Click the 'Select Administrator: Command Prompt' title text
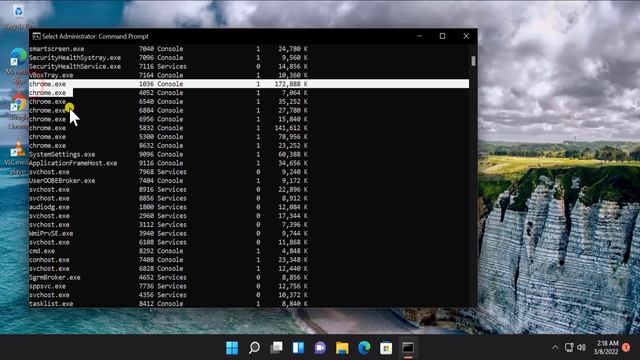Image resolution: width=640 pixels, height=360 pixels. pyautogui.click(x=95, y=36)
